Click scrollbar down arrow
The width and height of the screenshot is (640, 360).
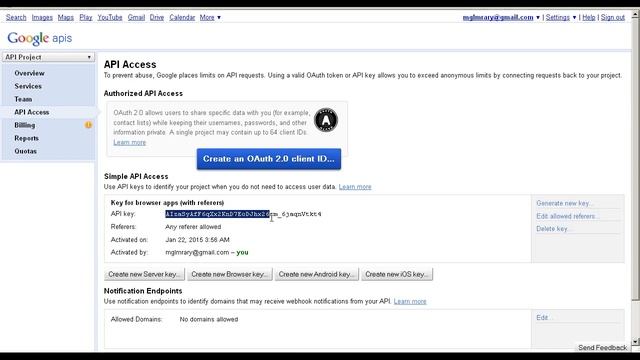coord(635,341)
